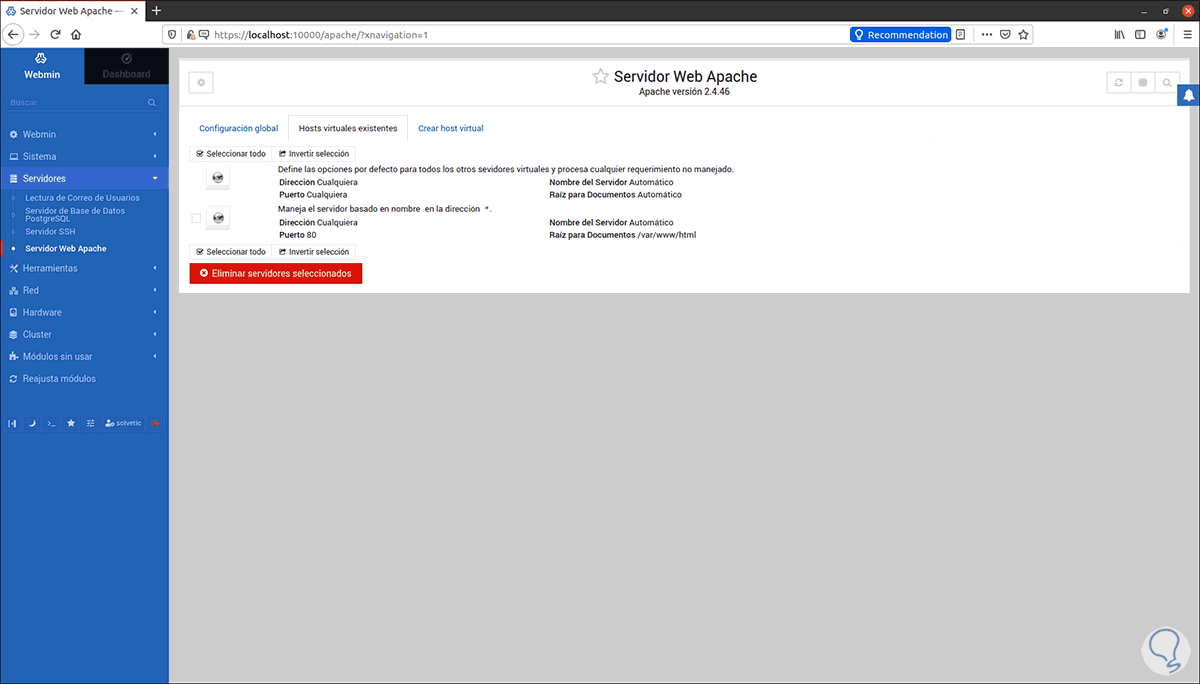Open page actions three-dot menu

tap(987, 34)
